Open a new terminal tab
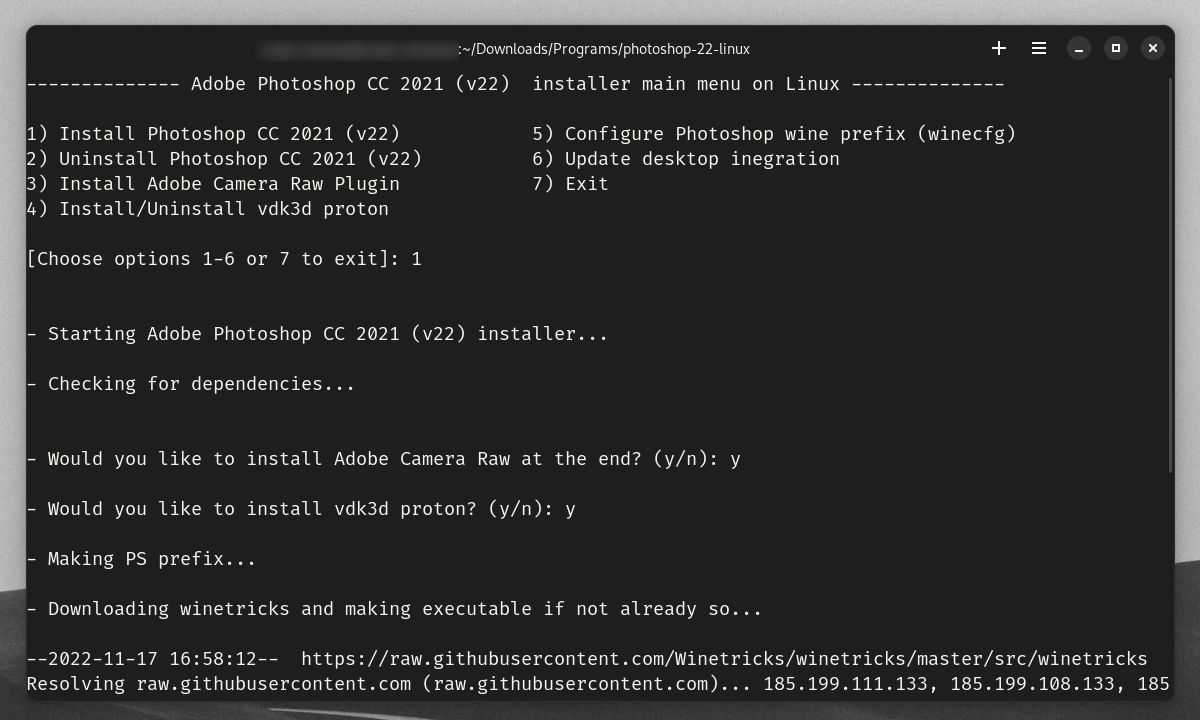The height and width of the screenshot is (720, 1200). 998,48
